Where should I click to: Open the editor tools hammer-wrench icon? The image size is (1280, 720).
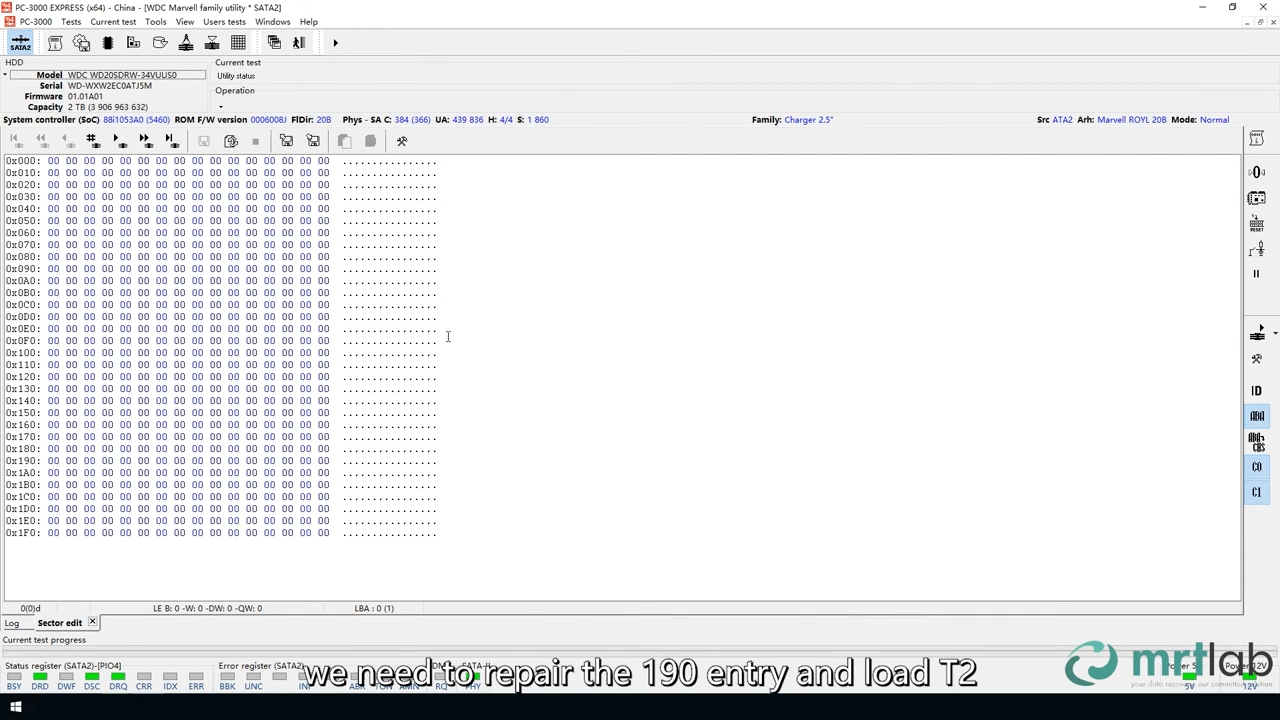click(x=402, y=141)
